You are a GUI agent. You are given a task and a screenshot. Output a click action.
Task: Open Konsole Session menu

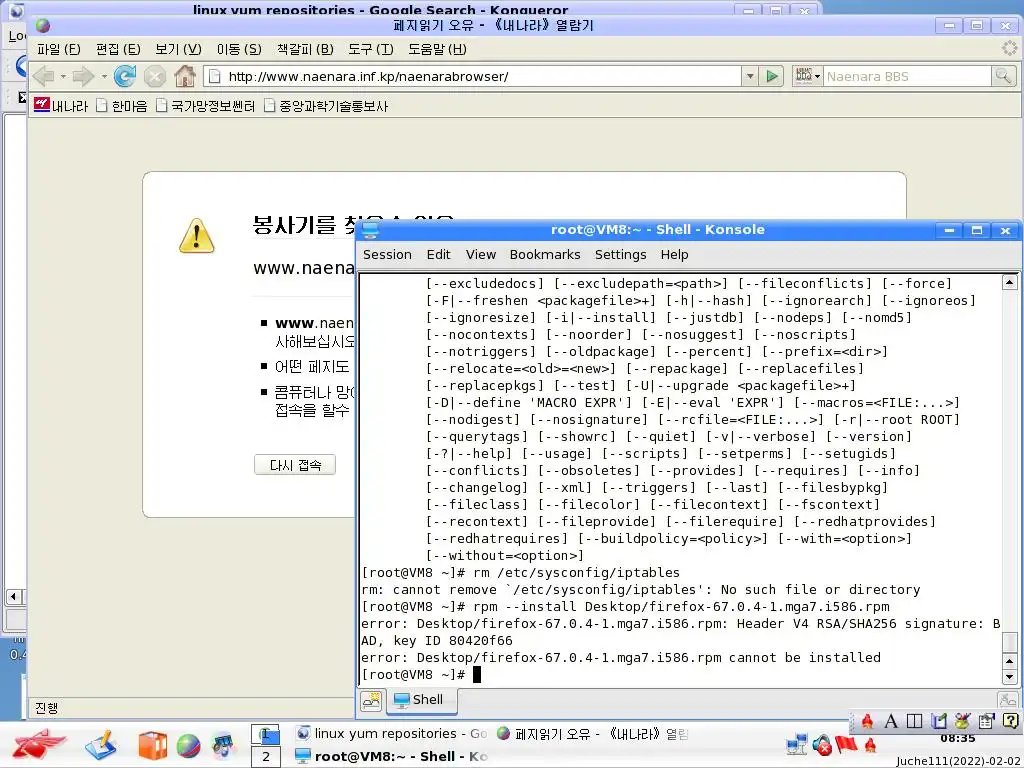point(387,255)
